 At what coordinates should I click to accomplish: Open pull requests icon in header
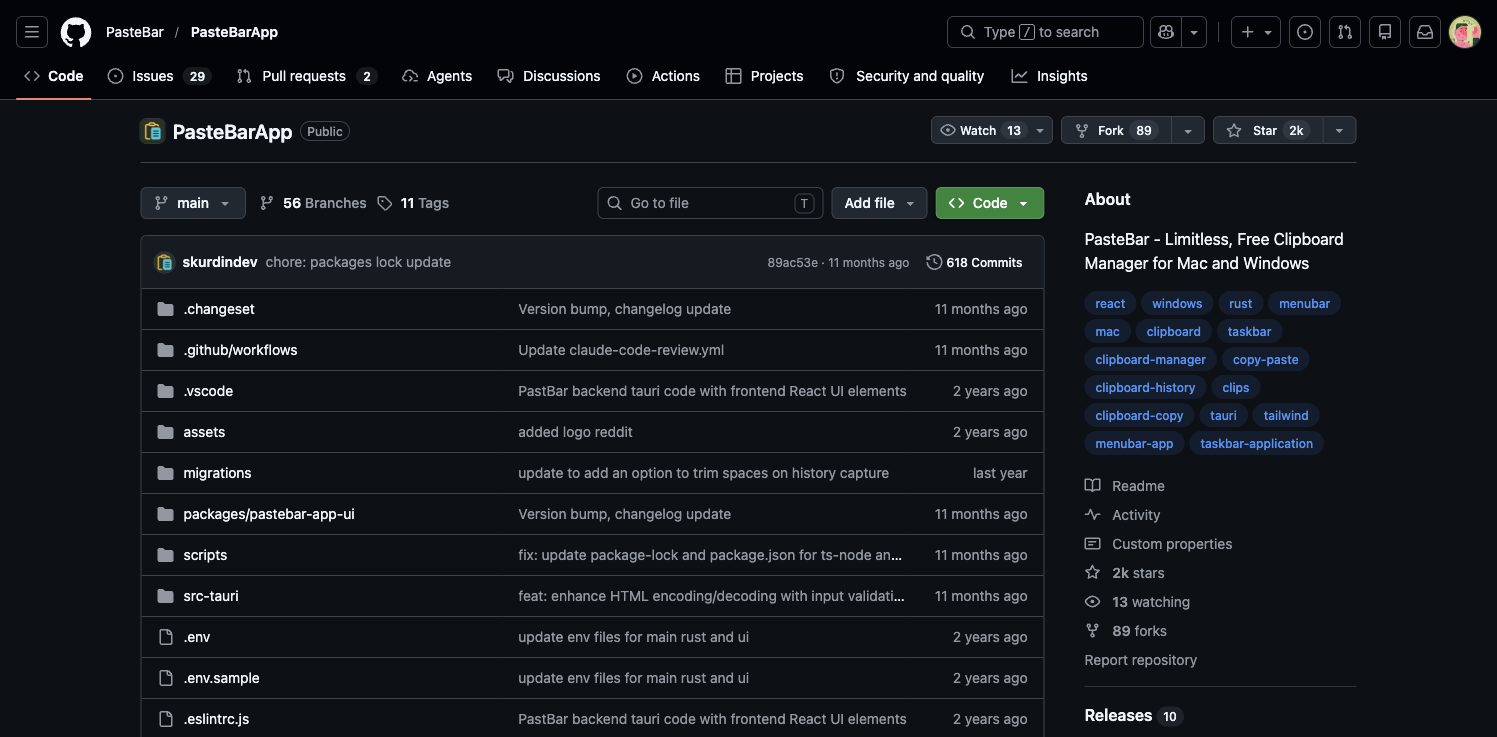[1345, 32]
